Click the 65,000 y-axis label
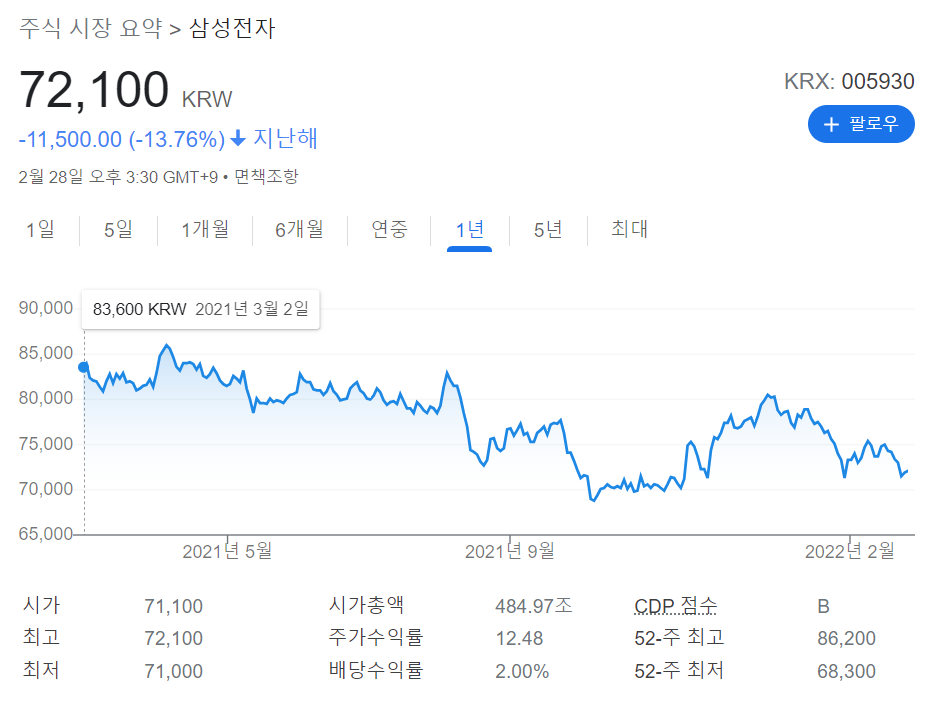The width and height of the screenshot is (931, 703). (46, 534)
